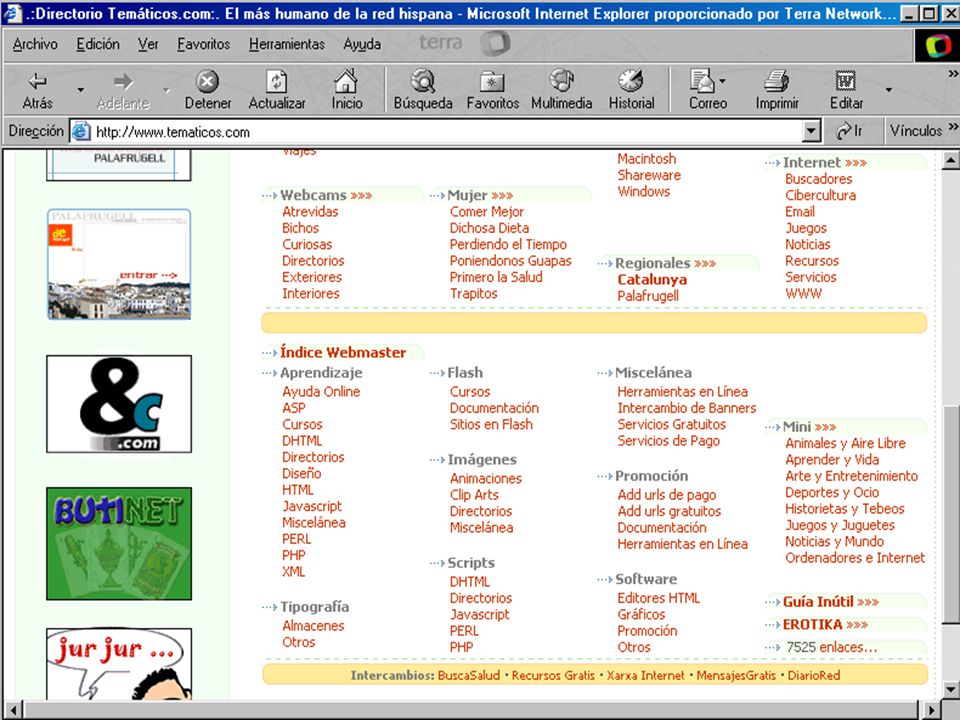Refresh page using the Actualizar icon
Screen dimensions: 960x720
coord(277,81)
